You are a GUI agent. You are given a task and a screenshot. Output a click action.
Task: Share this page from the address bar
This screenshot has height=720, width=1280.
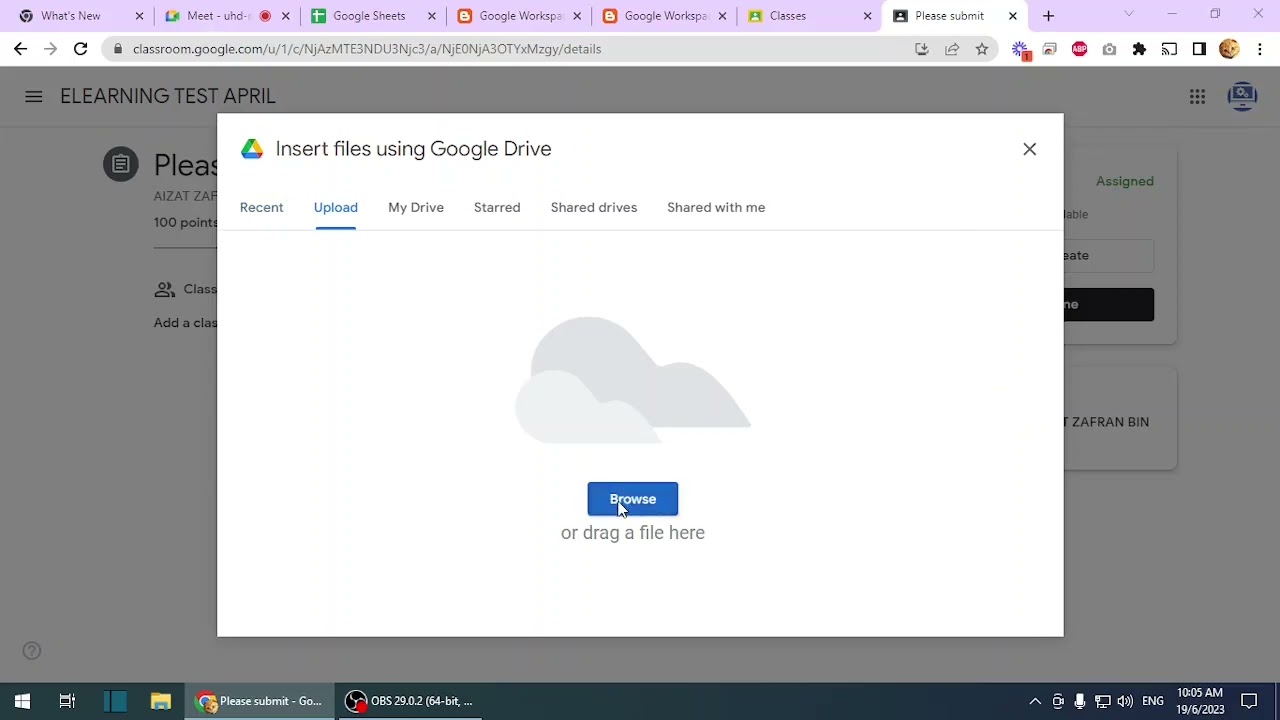coord(952,49)
